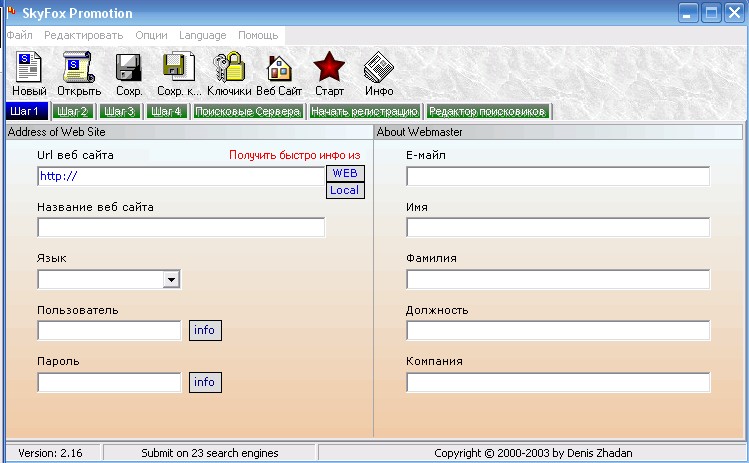Open Поисковые Сервера tab

[x=248, y=112]
